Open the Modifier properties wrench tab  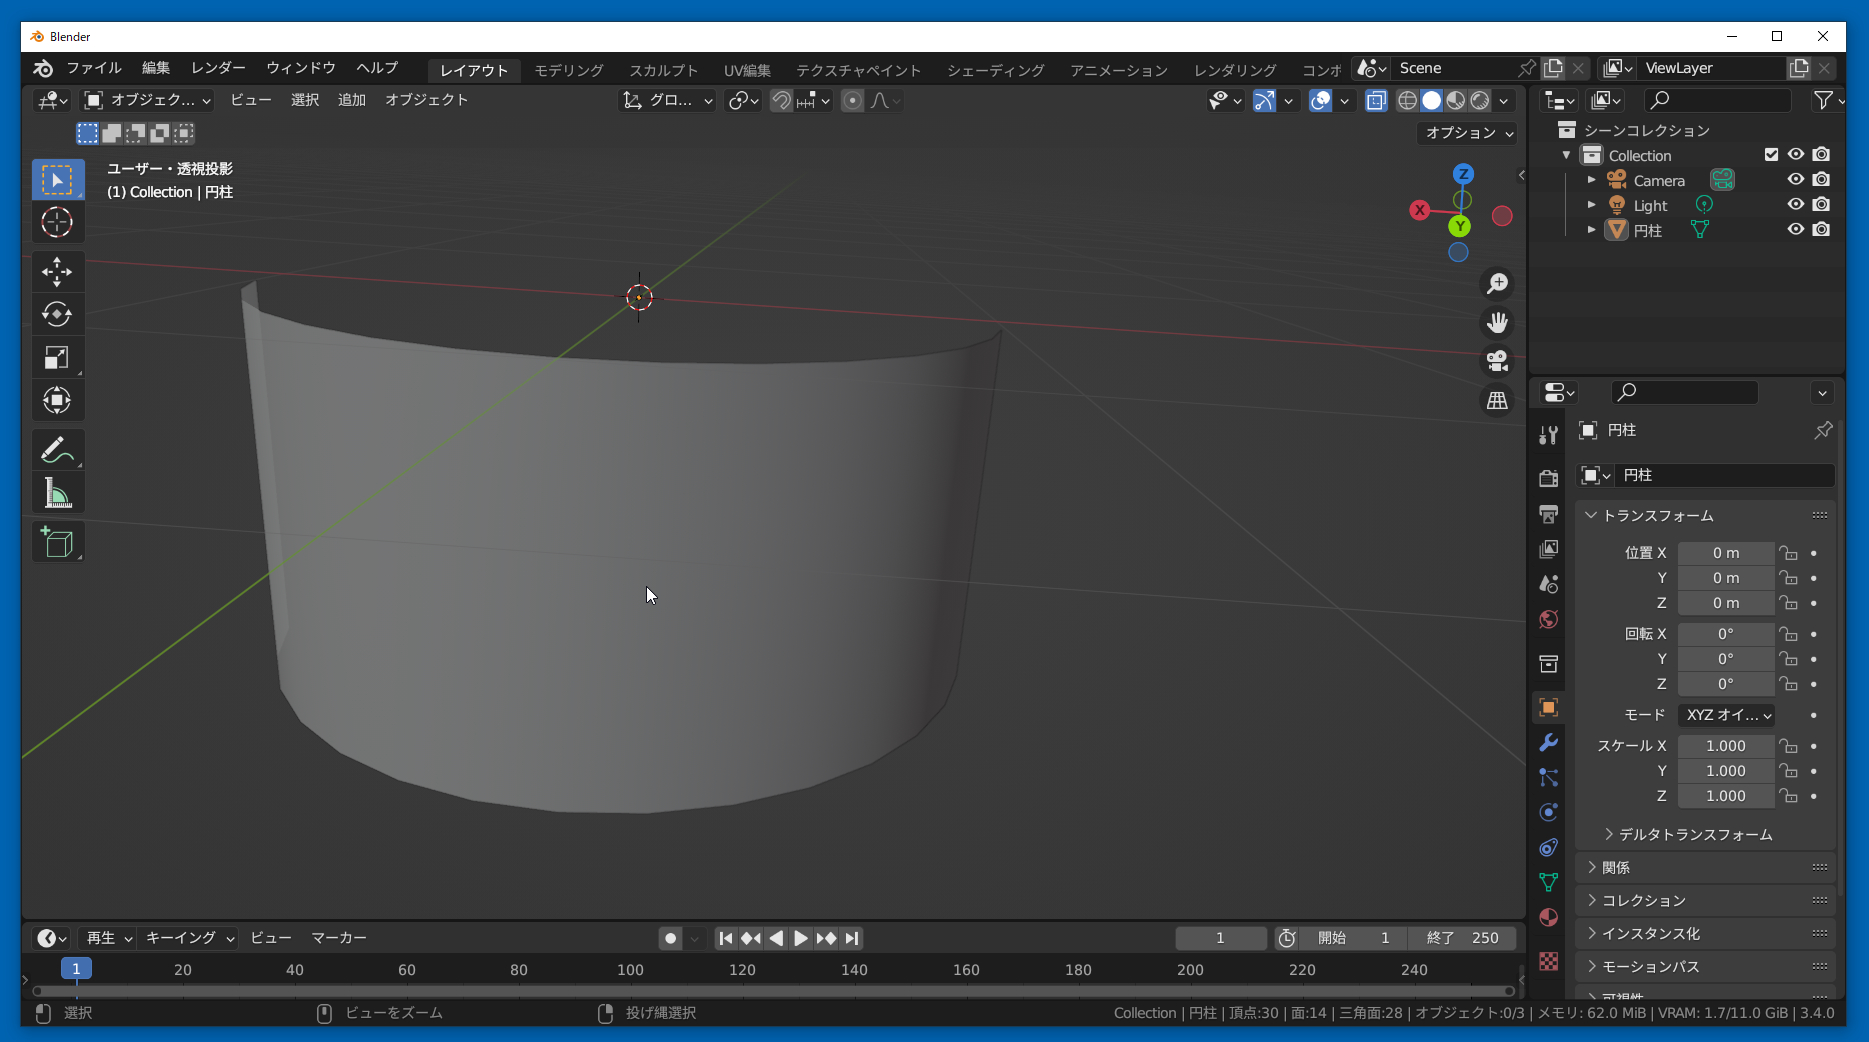click(x=1548, y=742)
